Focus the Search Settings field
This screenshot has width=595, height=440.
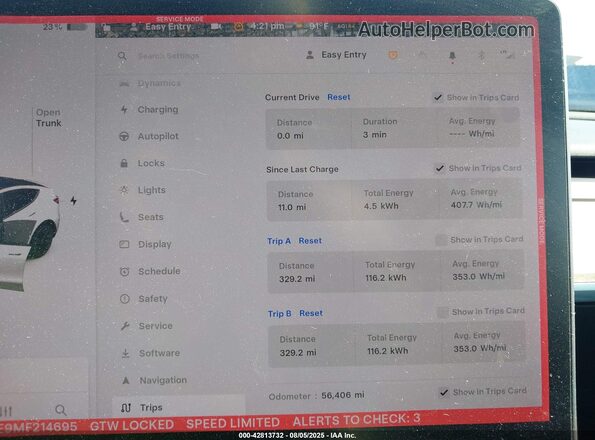coord(168,56)
